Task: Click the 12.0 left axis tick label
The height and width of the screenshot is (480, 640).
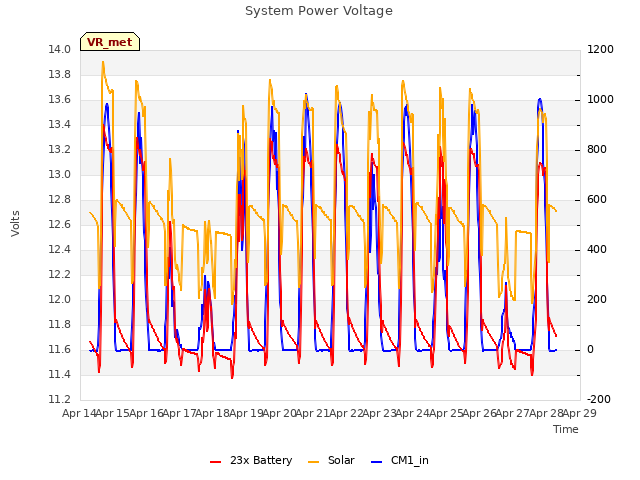Action: 60,300
